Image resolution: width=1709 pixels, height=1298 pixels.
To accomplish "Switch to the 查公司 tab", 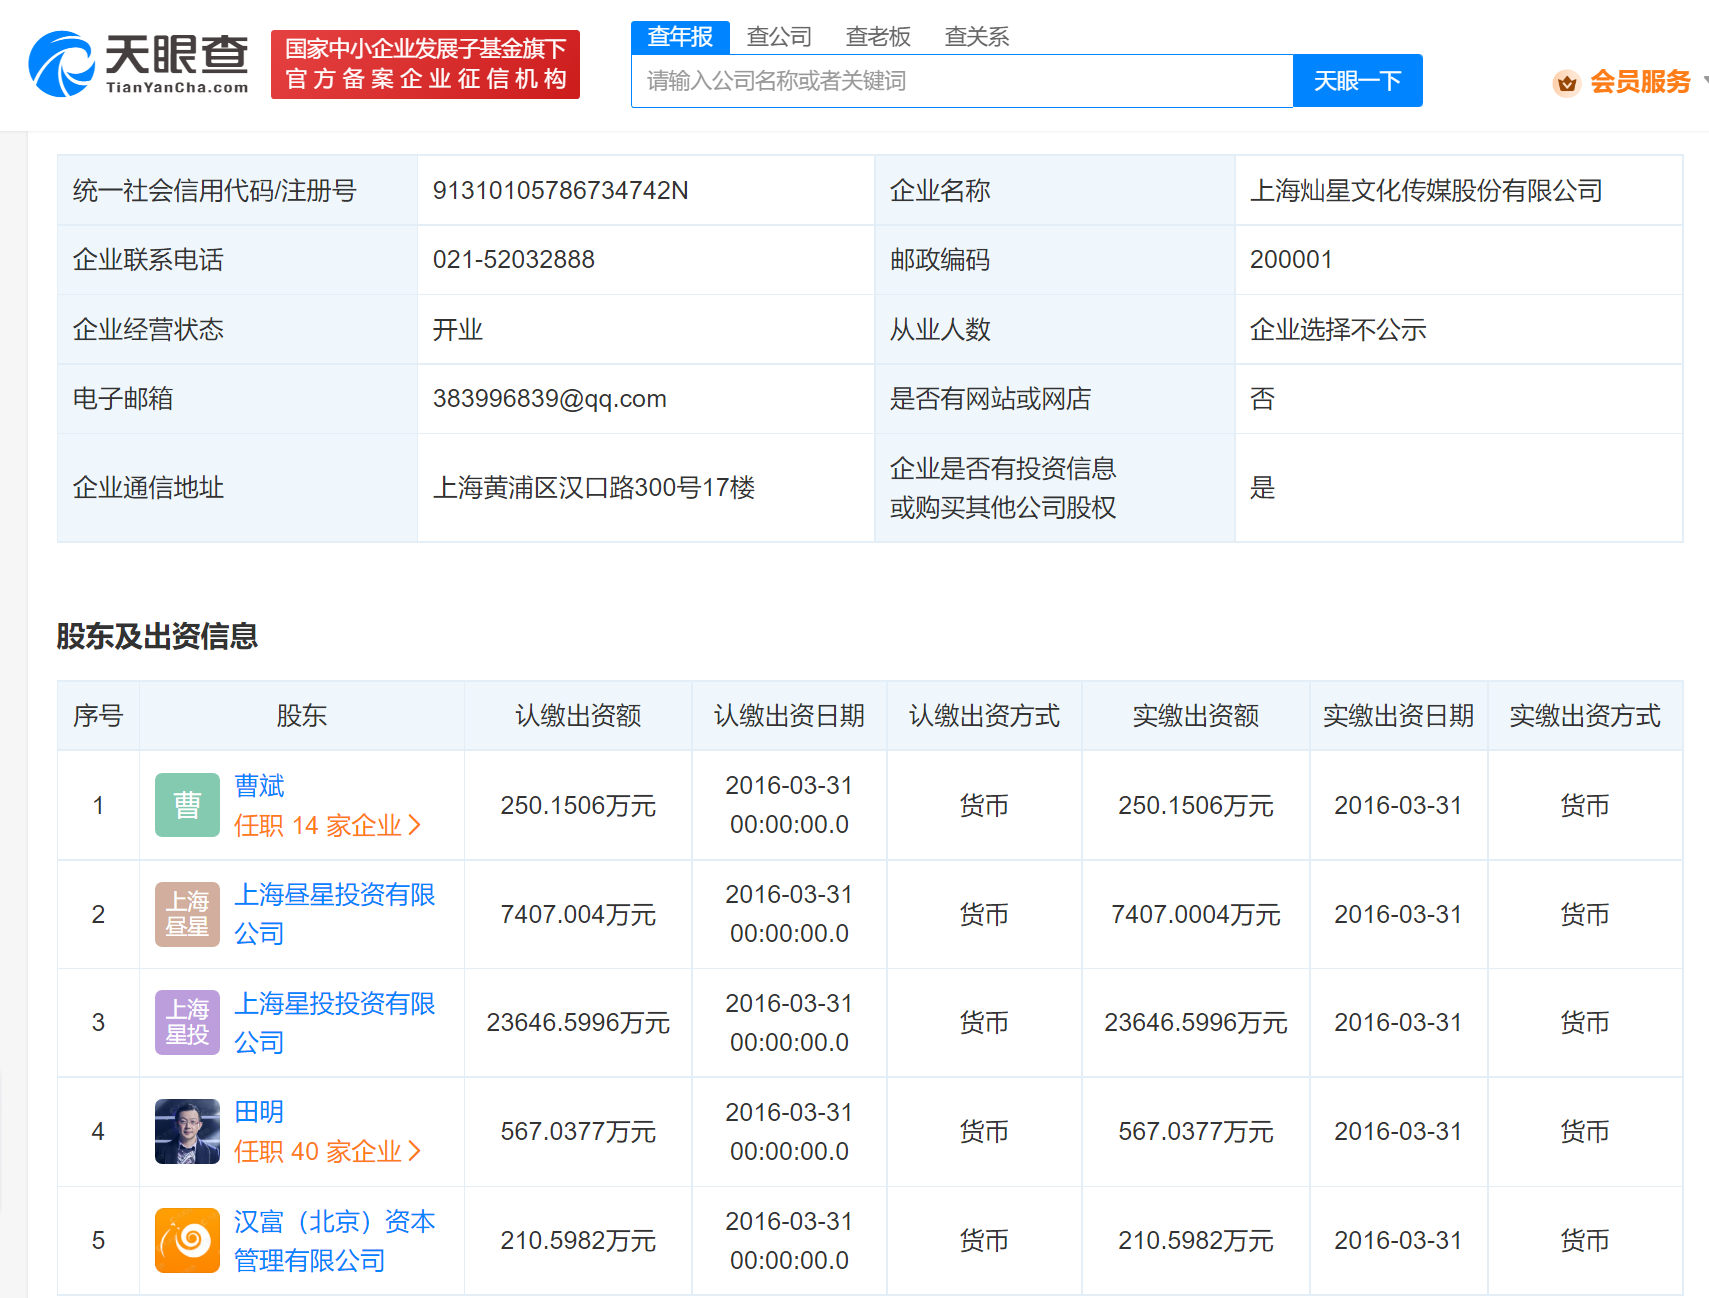I will 779,36.
